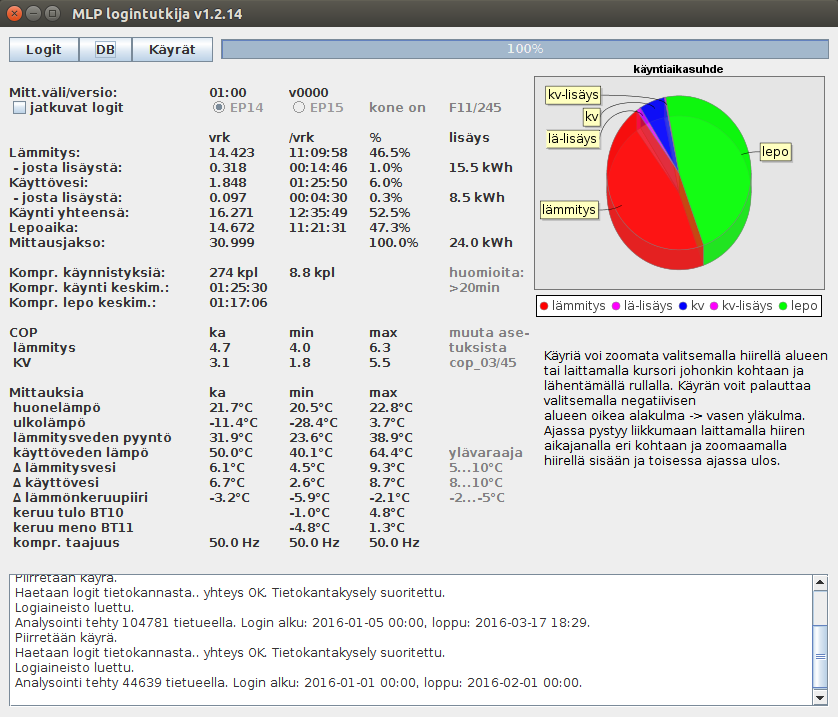The width and height of the screenshot is (838, 717).
Task: Click the 100% progress bar
Action: (525, 49)
